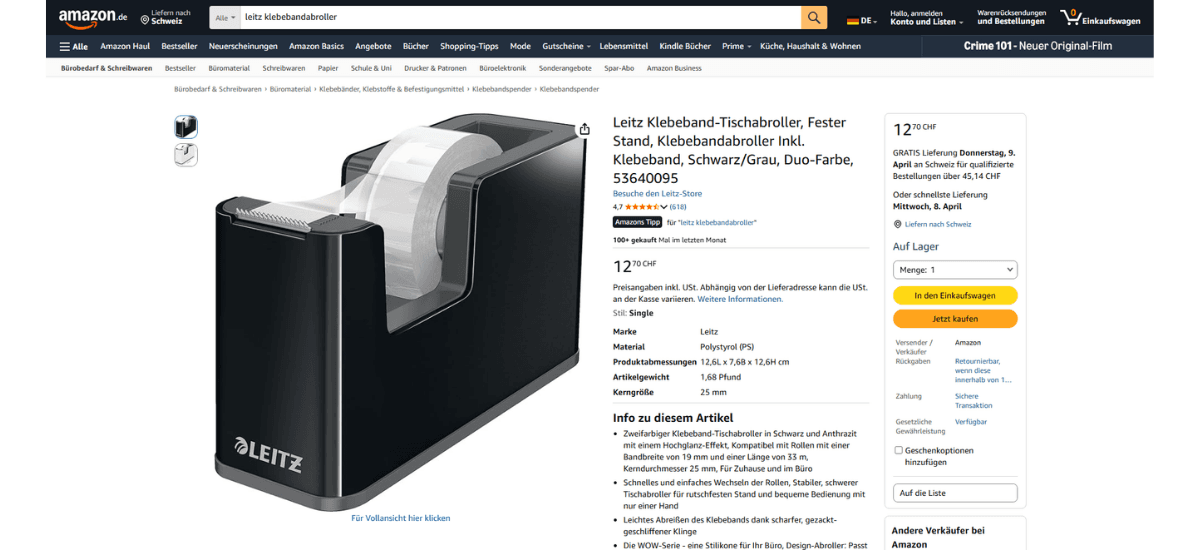The image size is (1200, 550).
Task: Open the Alle hamburger menu
Action: coord(74,46)
